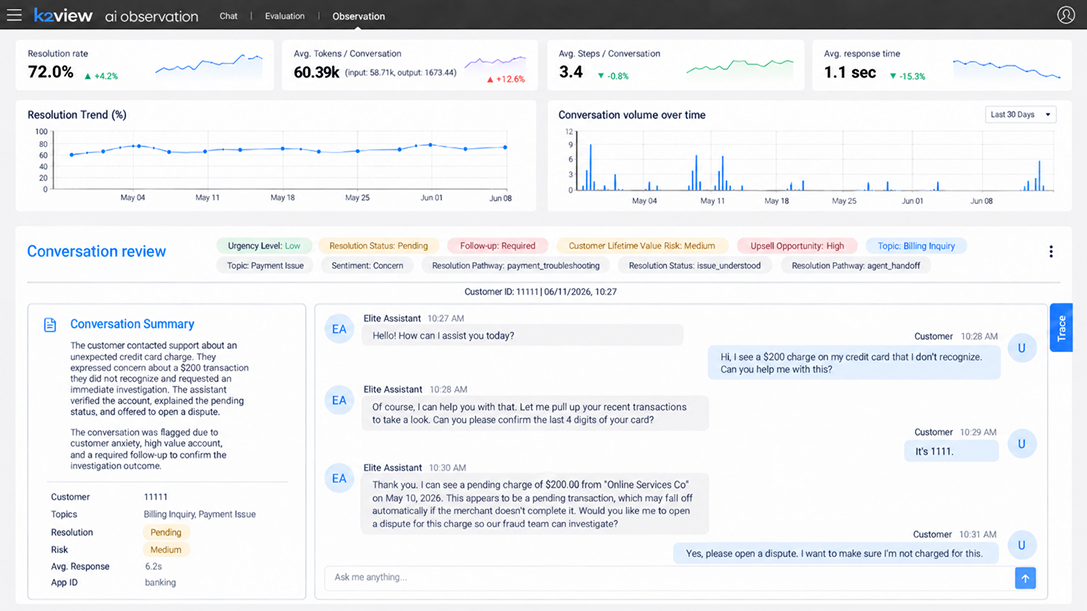1087x611 pixels.
Task: Click customer U avatar at 10:28 AM
Action: (x=1021, y=348)
